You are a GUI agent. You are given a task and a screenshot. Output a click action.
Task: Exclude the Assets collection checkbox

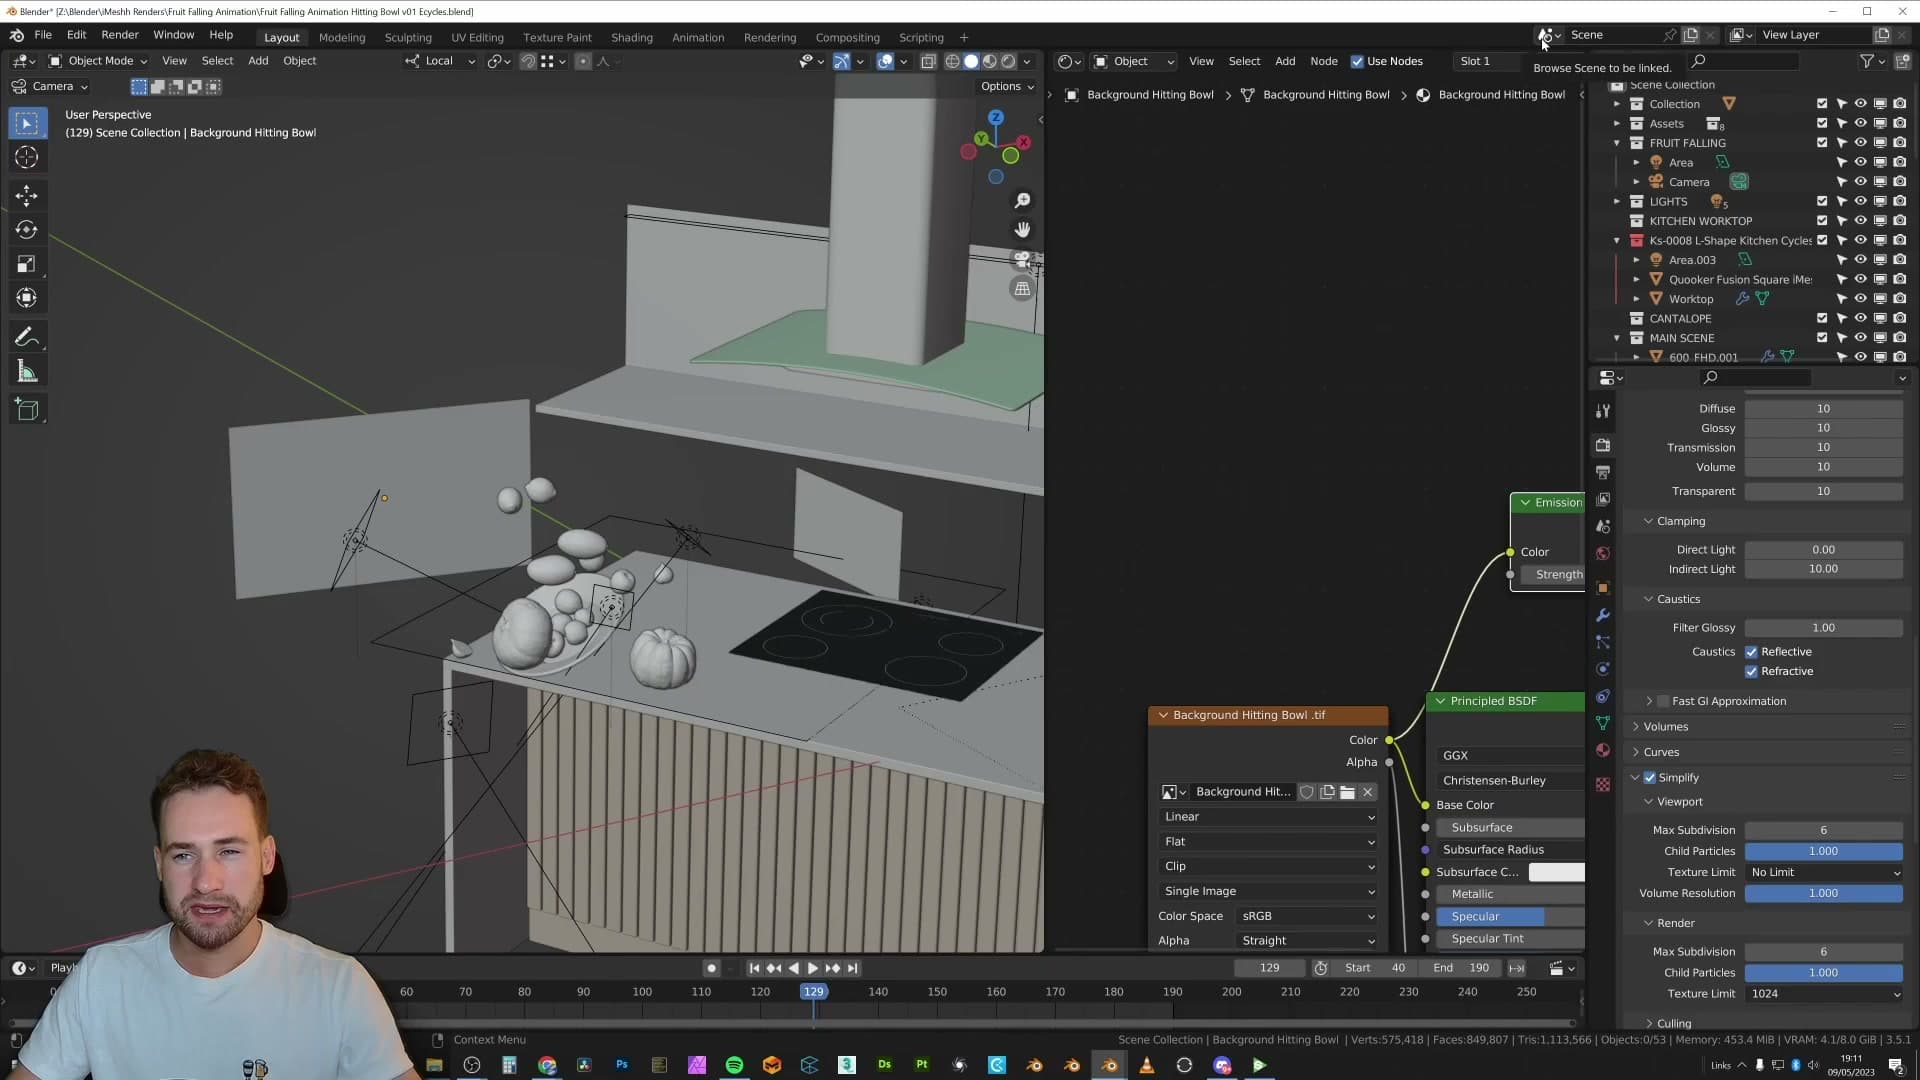(1822, 124)
